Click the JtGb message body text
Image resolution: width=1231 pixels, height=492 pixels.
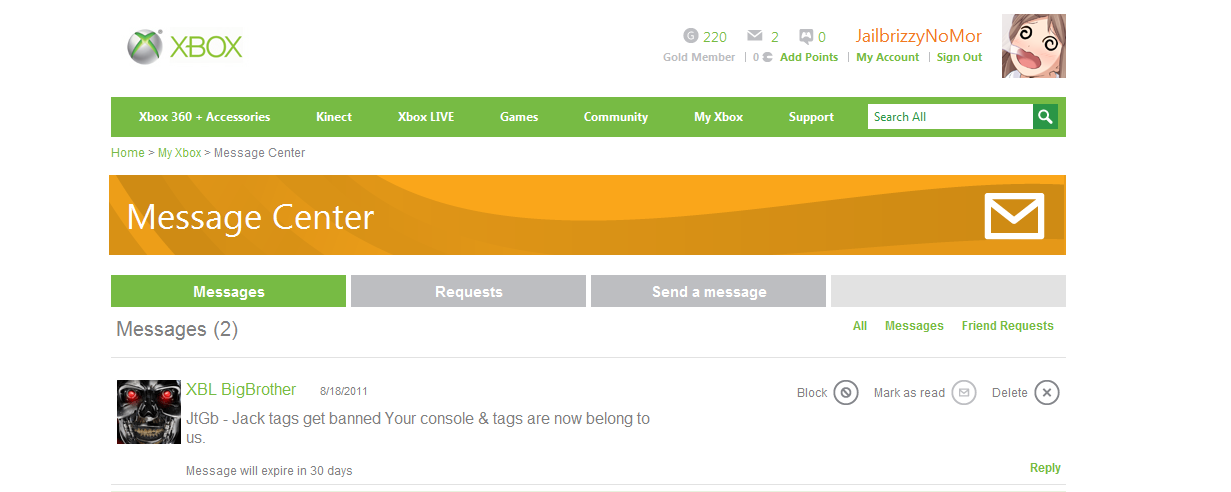(418, 428)
